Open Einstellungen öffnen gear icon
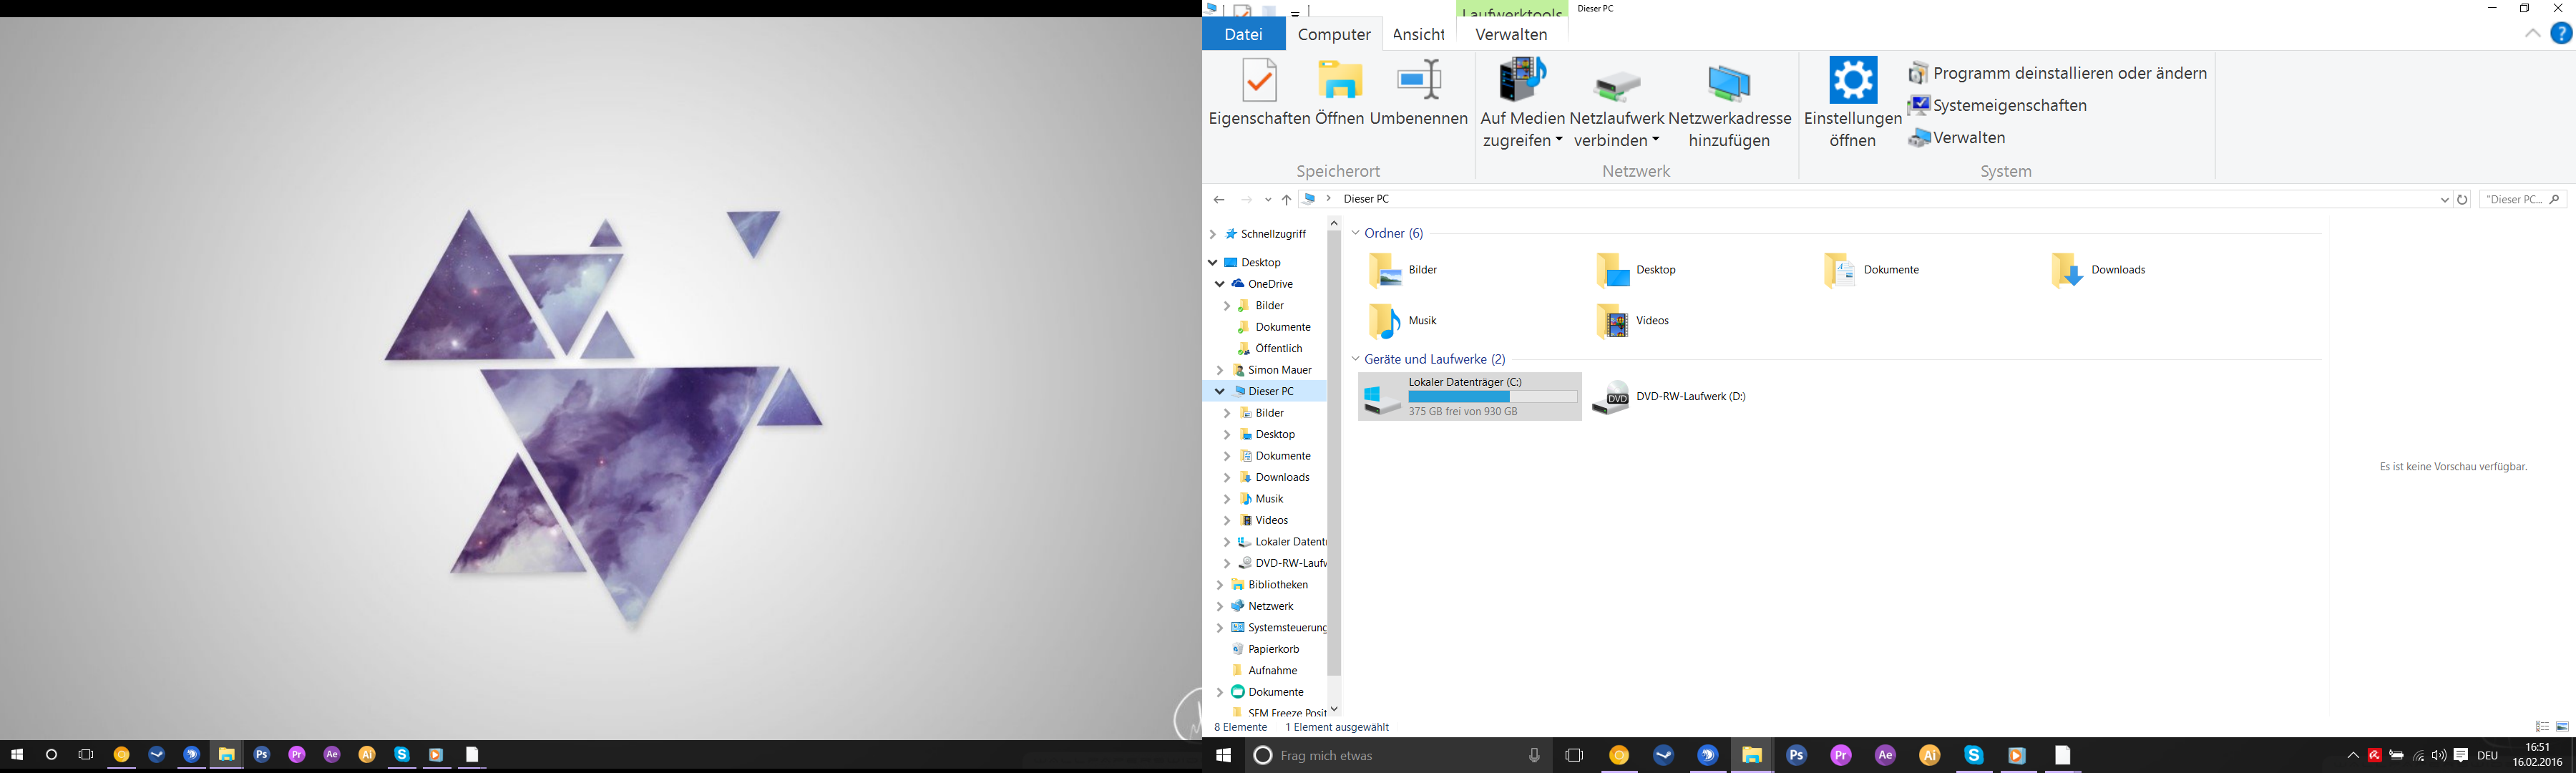The height and width of the screenshot is (773, 2576). [1852, 80]
